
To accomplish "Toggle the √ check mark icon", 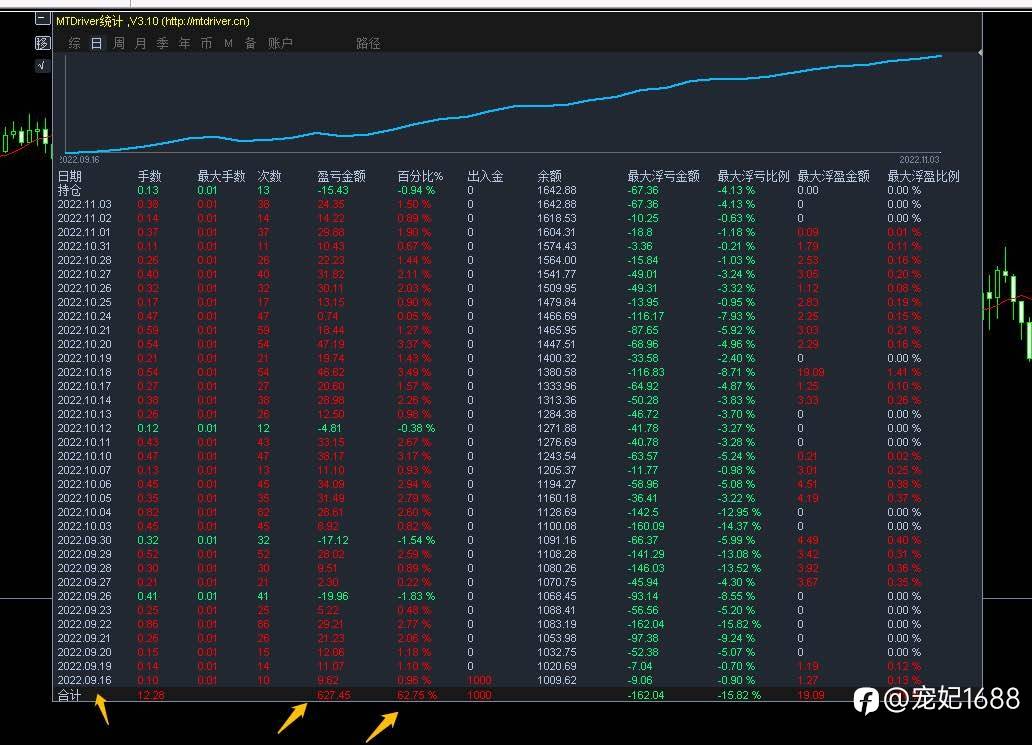I will click(42, 66).
